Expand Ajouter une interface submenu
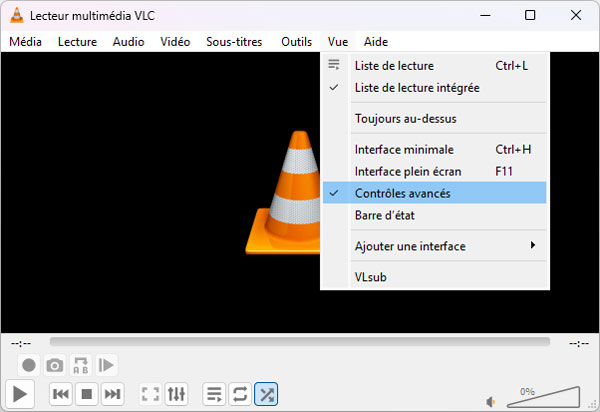 [x=434, y=246]
